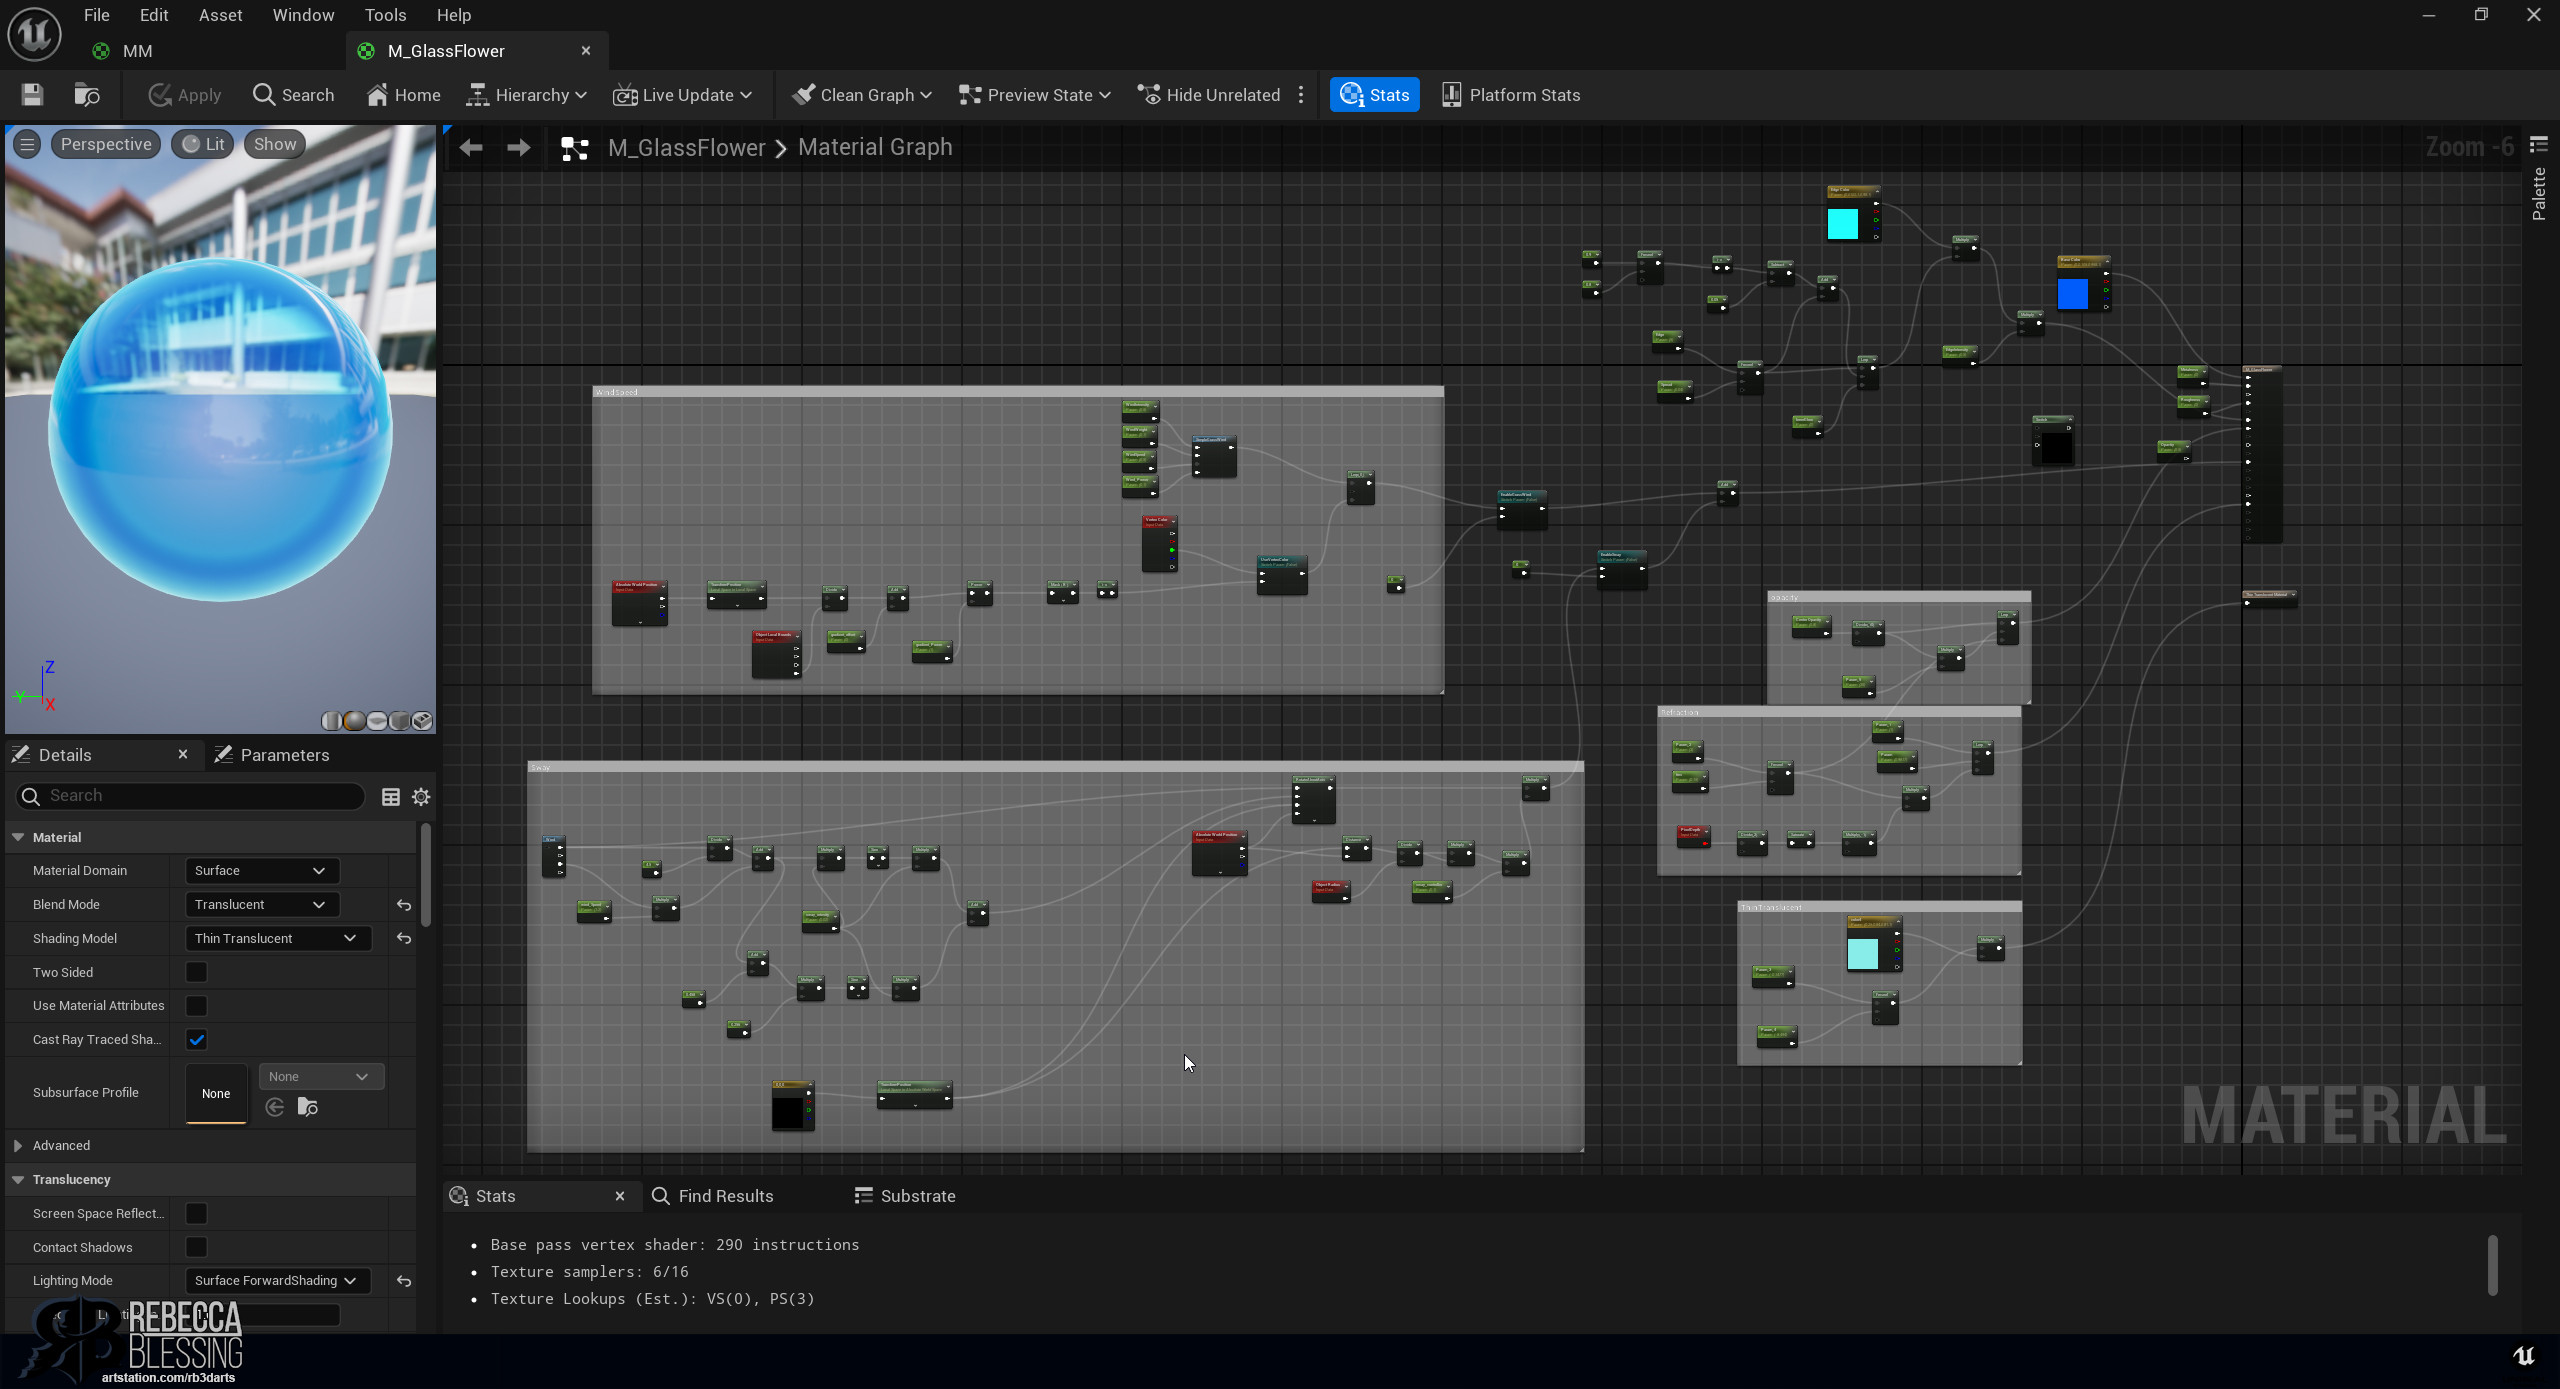Open Details view settings gear
This screenshot has height=1389, width=2560.
point(421,797)
